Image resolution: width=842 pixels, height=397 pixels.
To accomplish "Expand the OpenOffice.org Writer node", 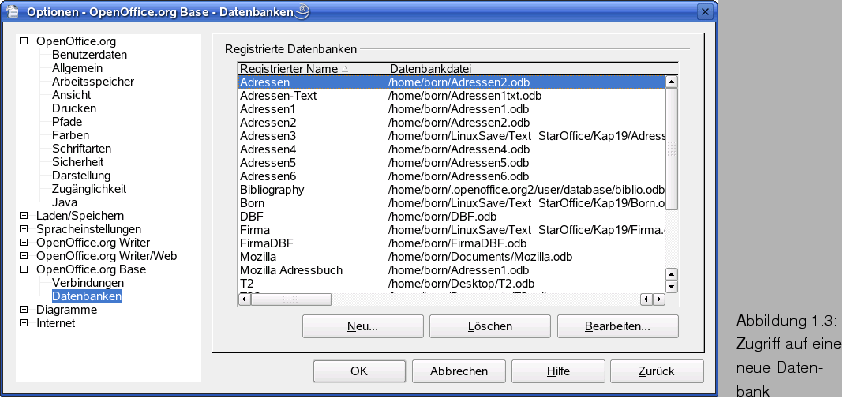I will [x=23, y=243].
